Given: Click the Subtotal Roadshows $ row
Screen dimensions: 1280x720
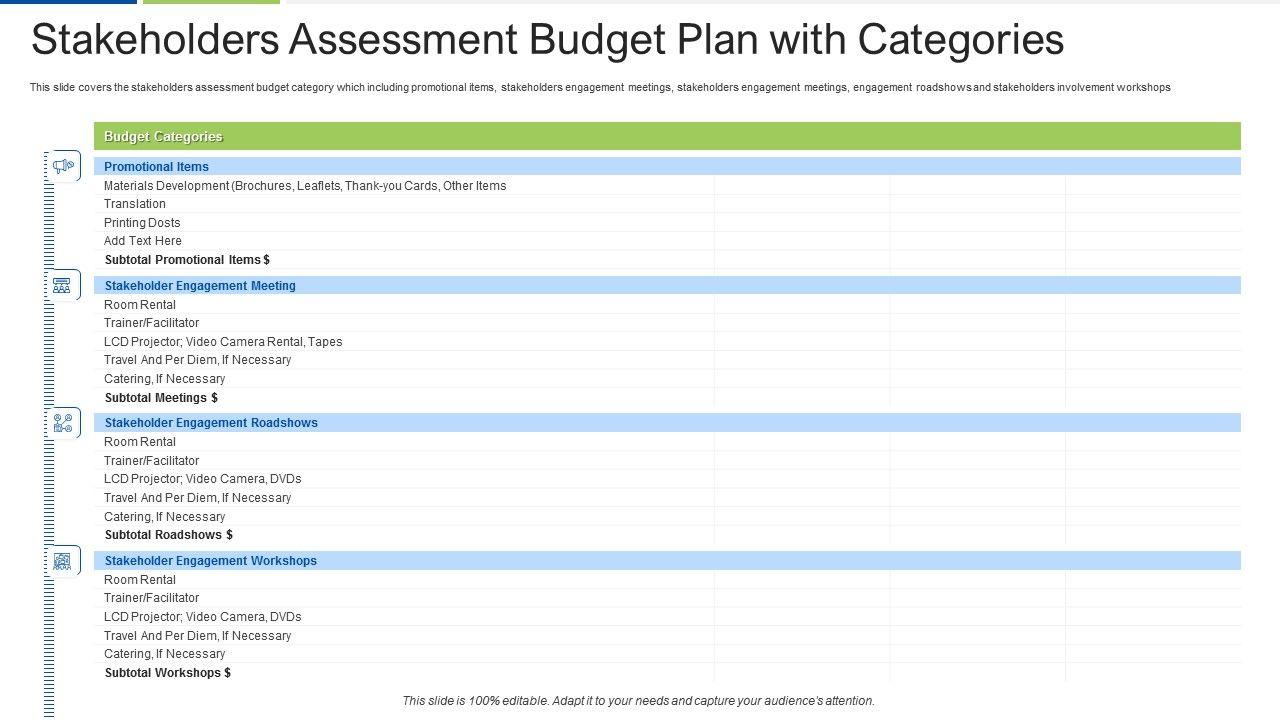Looking at the screenshot, I should pyautogui.click(x=168, y=535).
